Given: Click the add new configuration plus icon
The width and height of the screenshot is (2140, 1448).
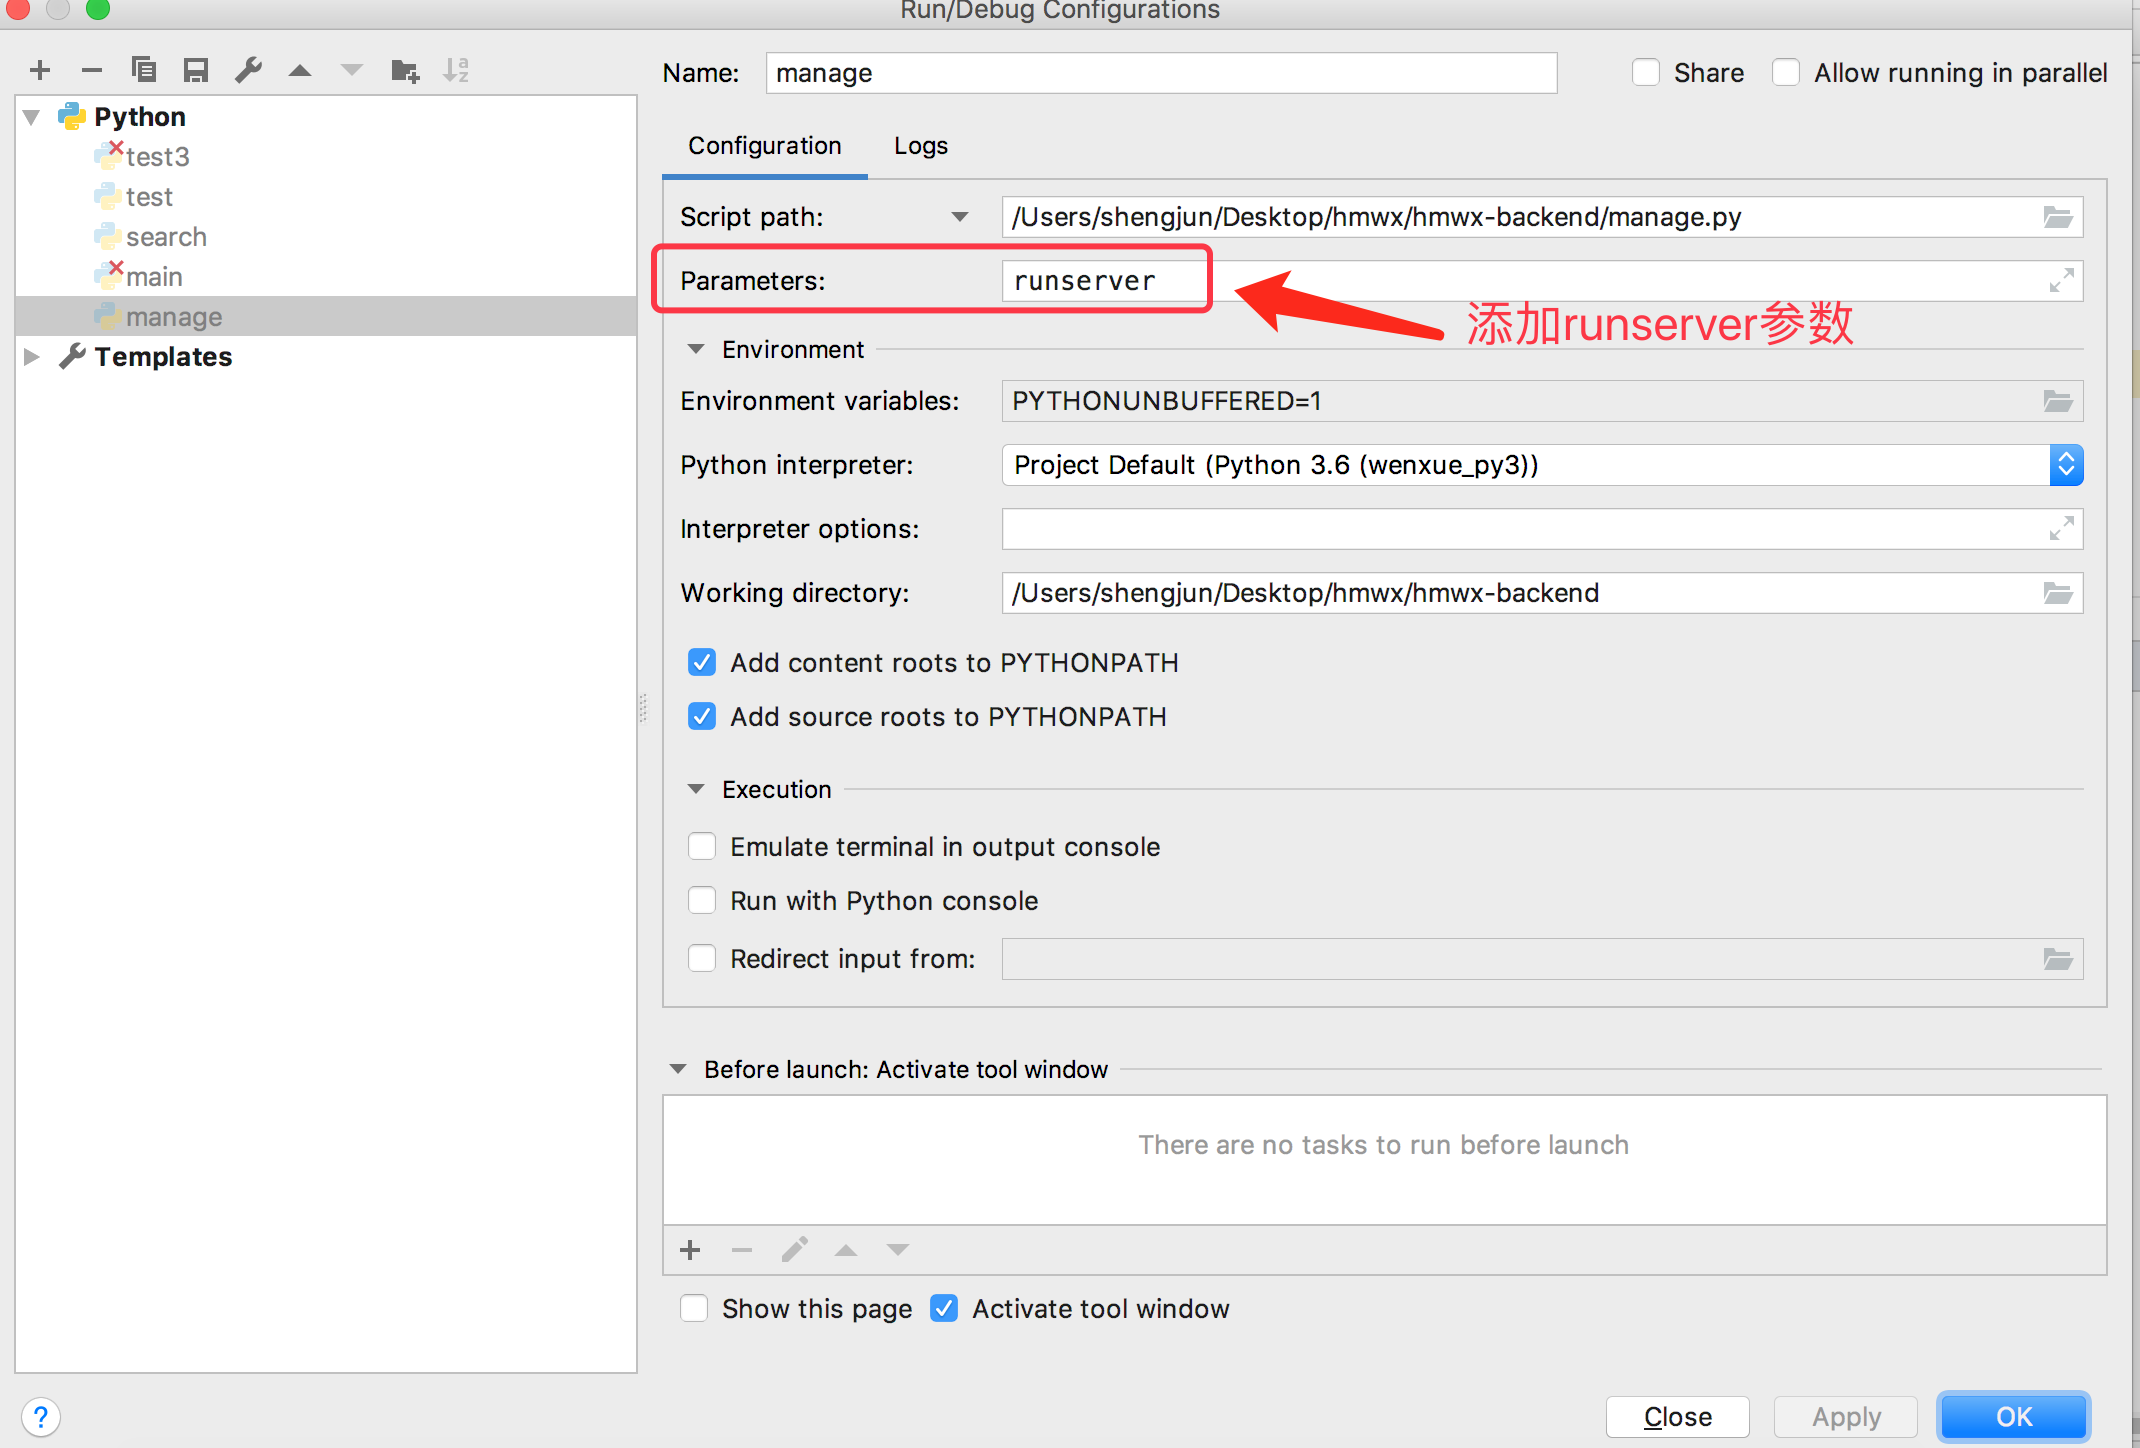Looking at the screenshot, I should (x=40, y=70).
